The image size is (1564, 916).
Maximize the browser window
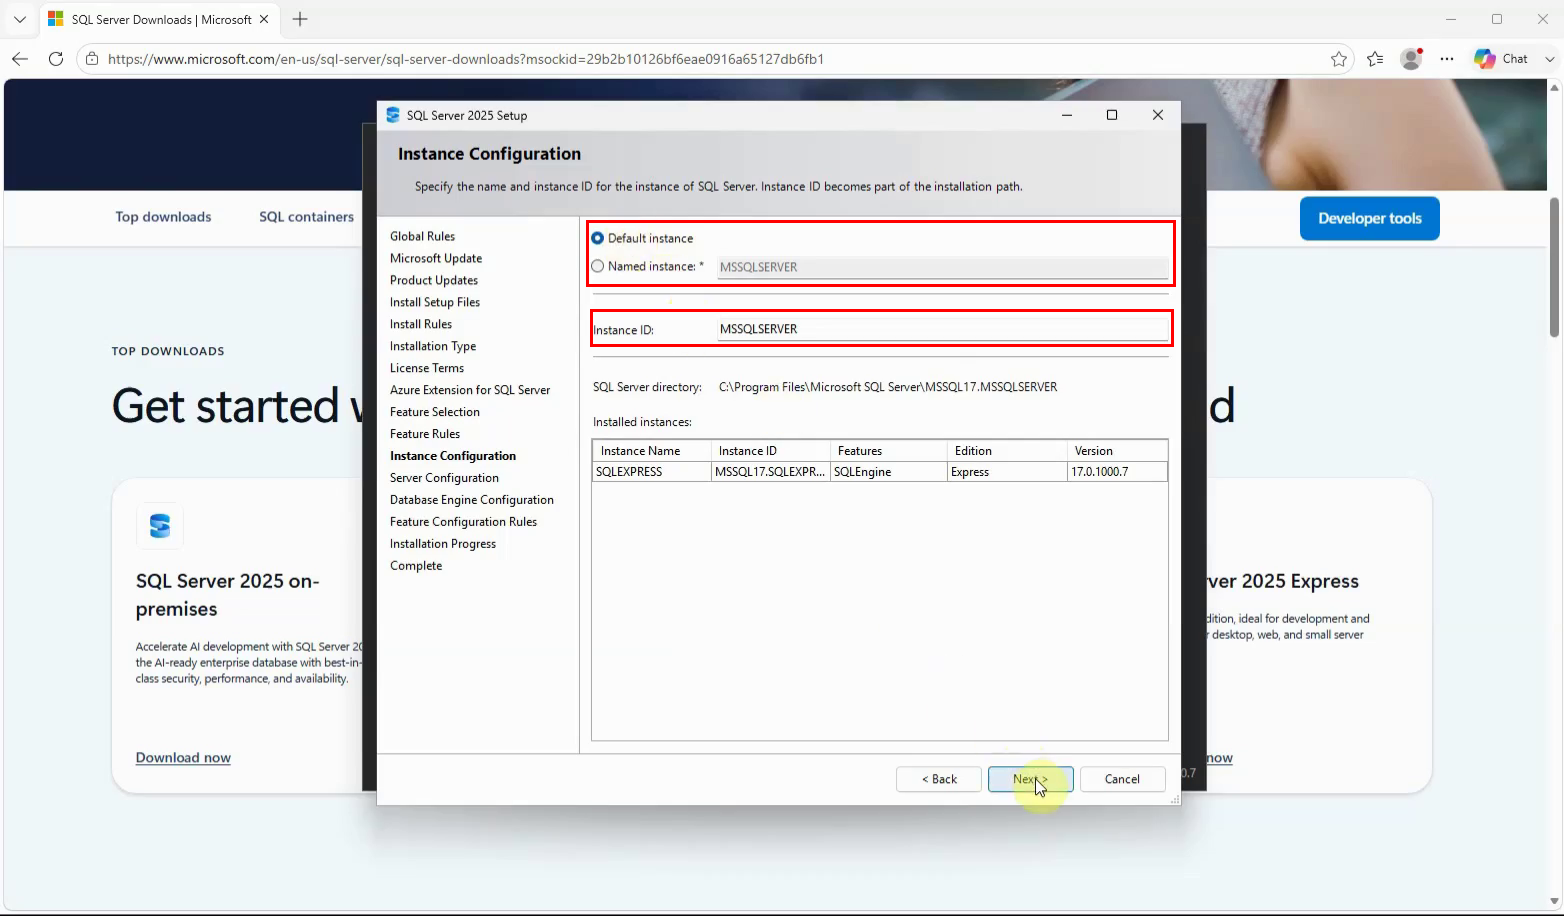pyautogui.click(x=1497, y=19)
